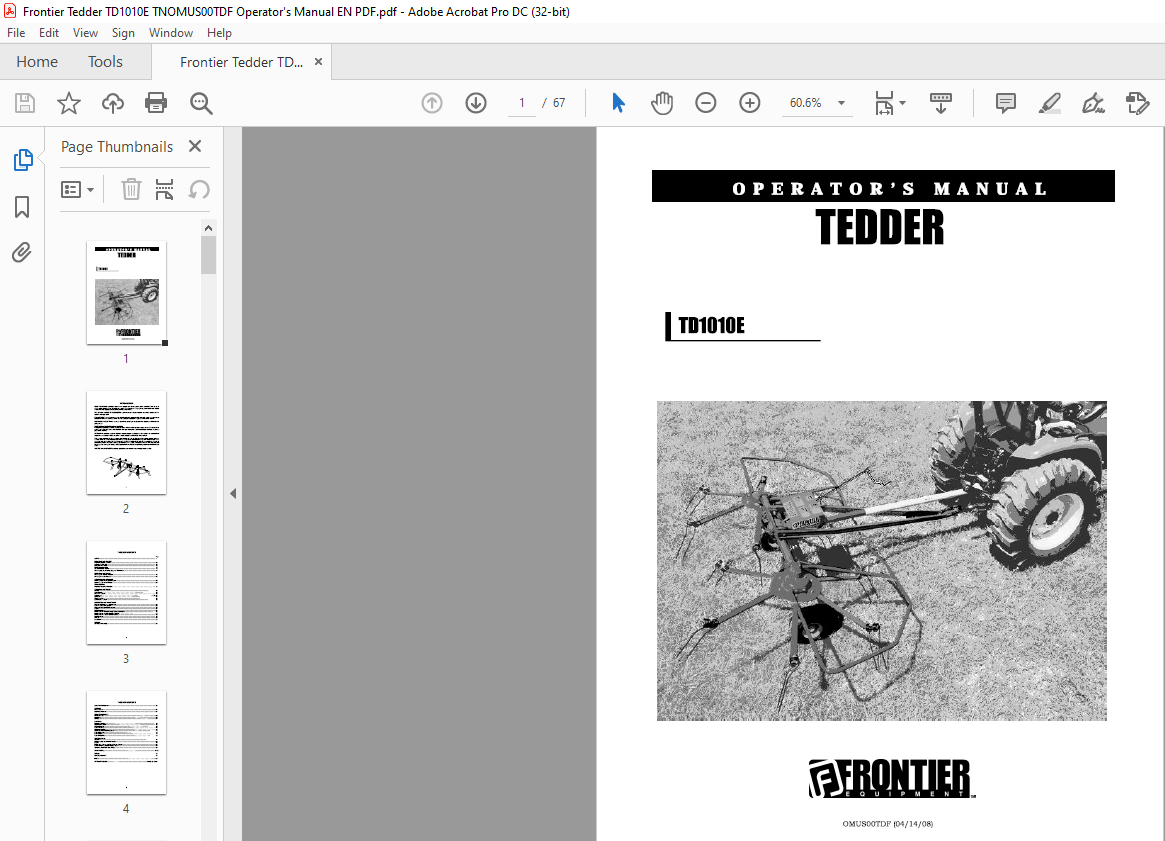Select page 1 thumbnail

(126, 293)
